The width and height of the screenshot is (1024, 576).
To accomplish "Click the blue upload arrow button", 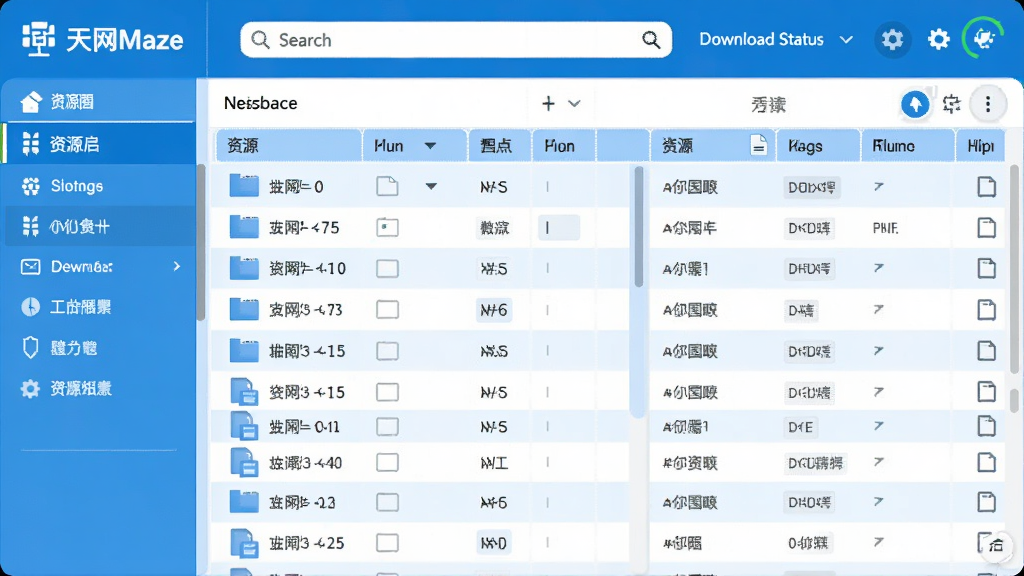I will (915, 104).
